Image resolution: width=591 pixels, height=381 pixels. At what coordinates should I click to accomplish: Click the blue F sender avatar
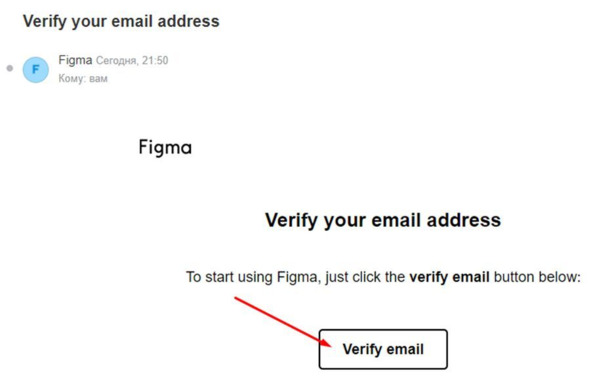pyautogui.click(x=36, y=69)
